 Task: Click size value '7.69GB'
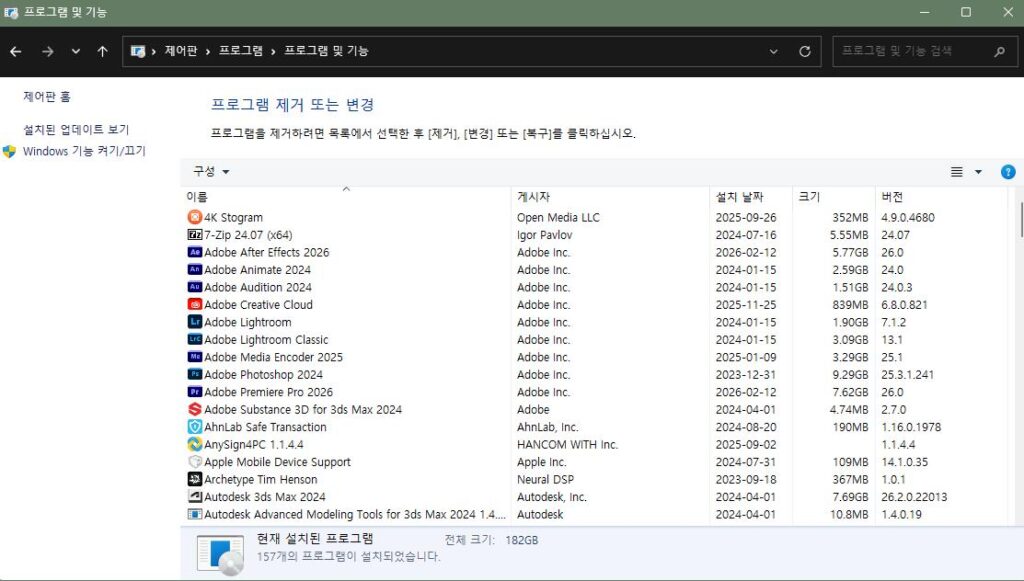850,496
